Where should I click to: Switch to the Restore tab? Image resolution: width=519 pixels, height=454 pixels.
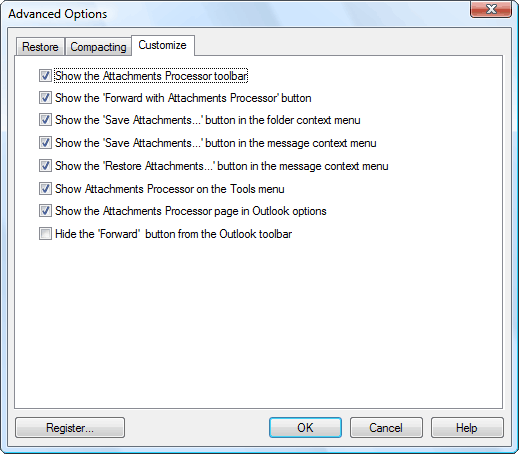point(40,47)
